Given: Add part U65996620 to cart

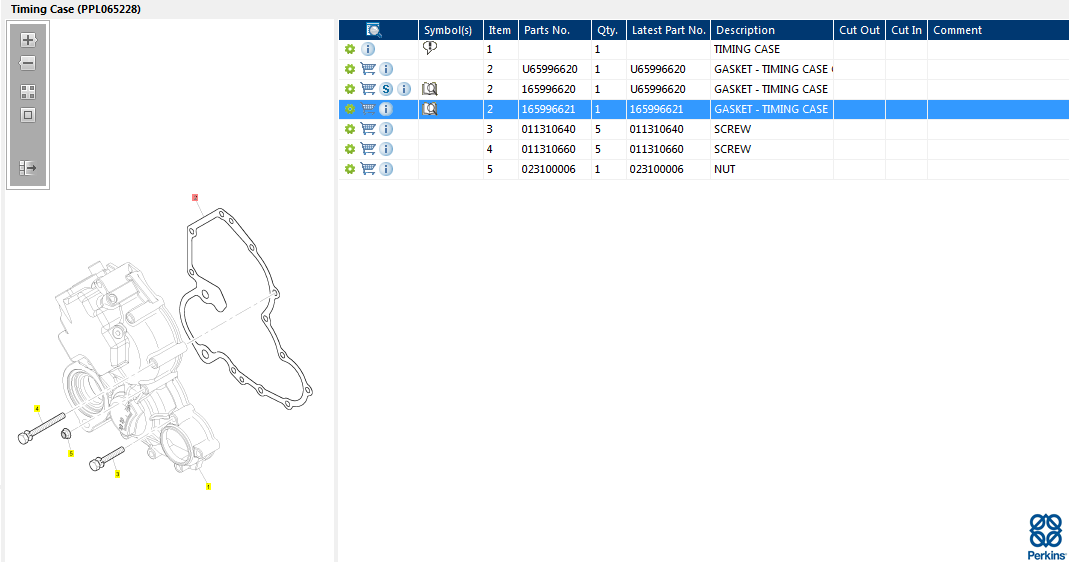Looking at the screenshot, I should click(x=368, y=69).
